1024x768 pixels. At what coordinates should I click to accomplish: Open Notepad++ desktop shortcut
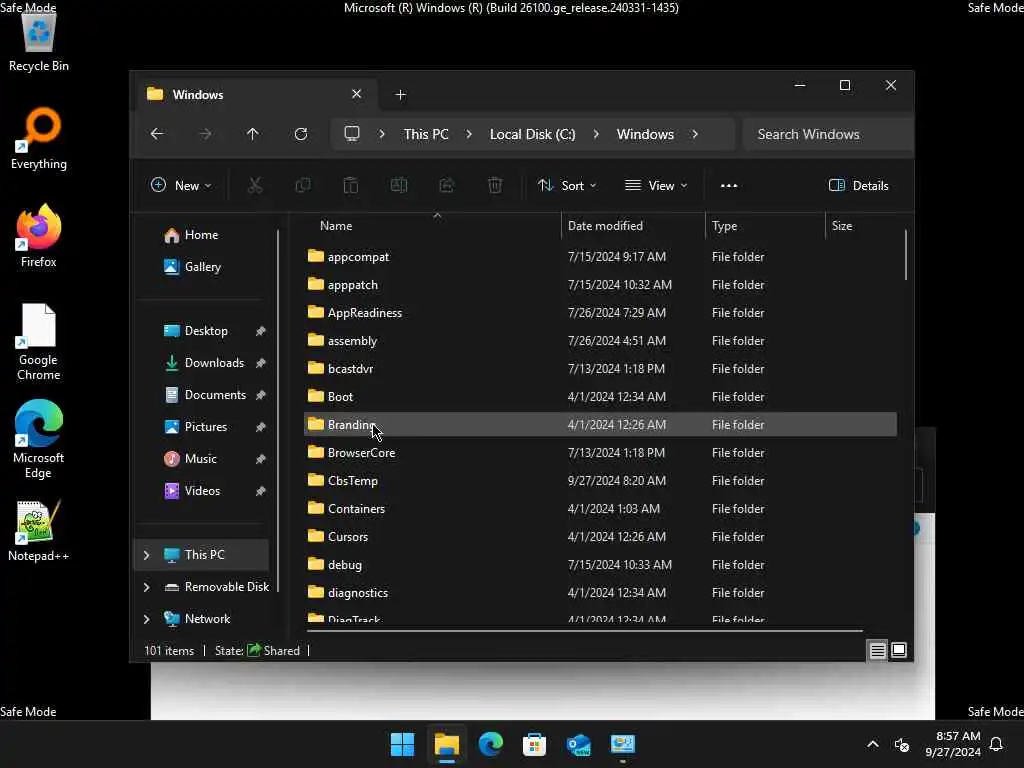click(x=39, y=531)
